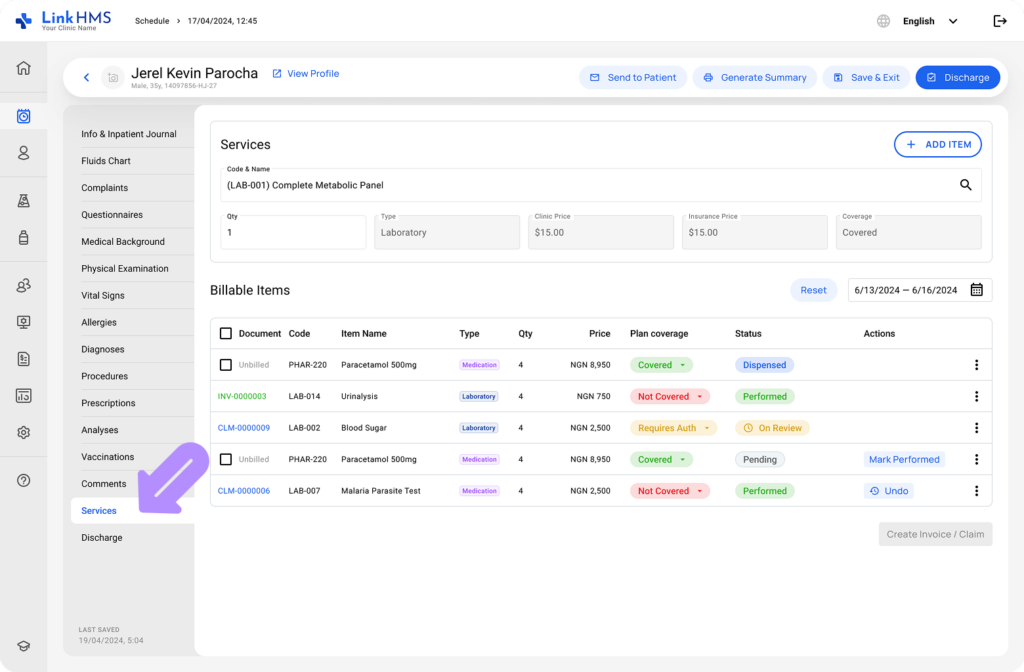
Task: Click Save & Exit button
Action: click(x=866, y=77)
